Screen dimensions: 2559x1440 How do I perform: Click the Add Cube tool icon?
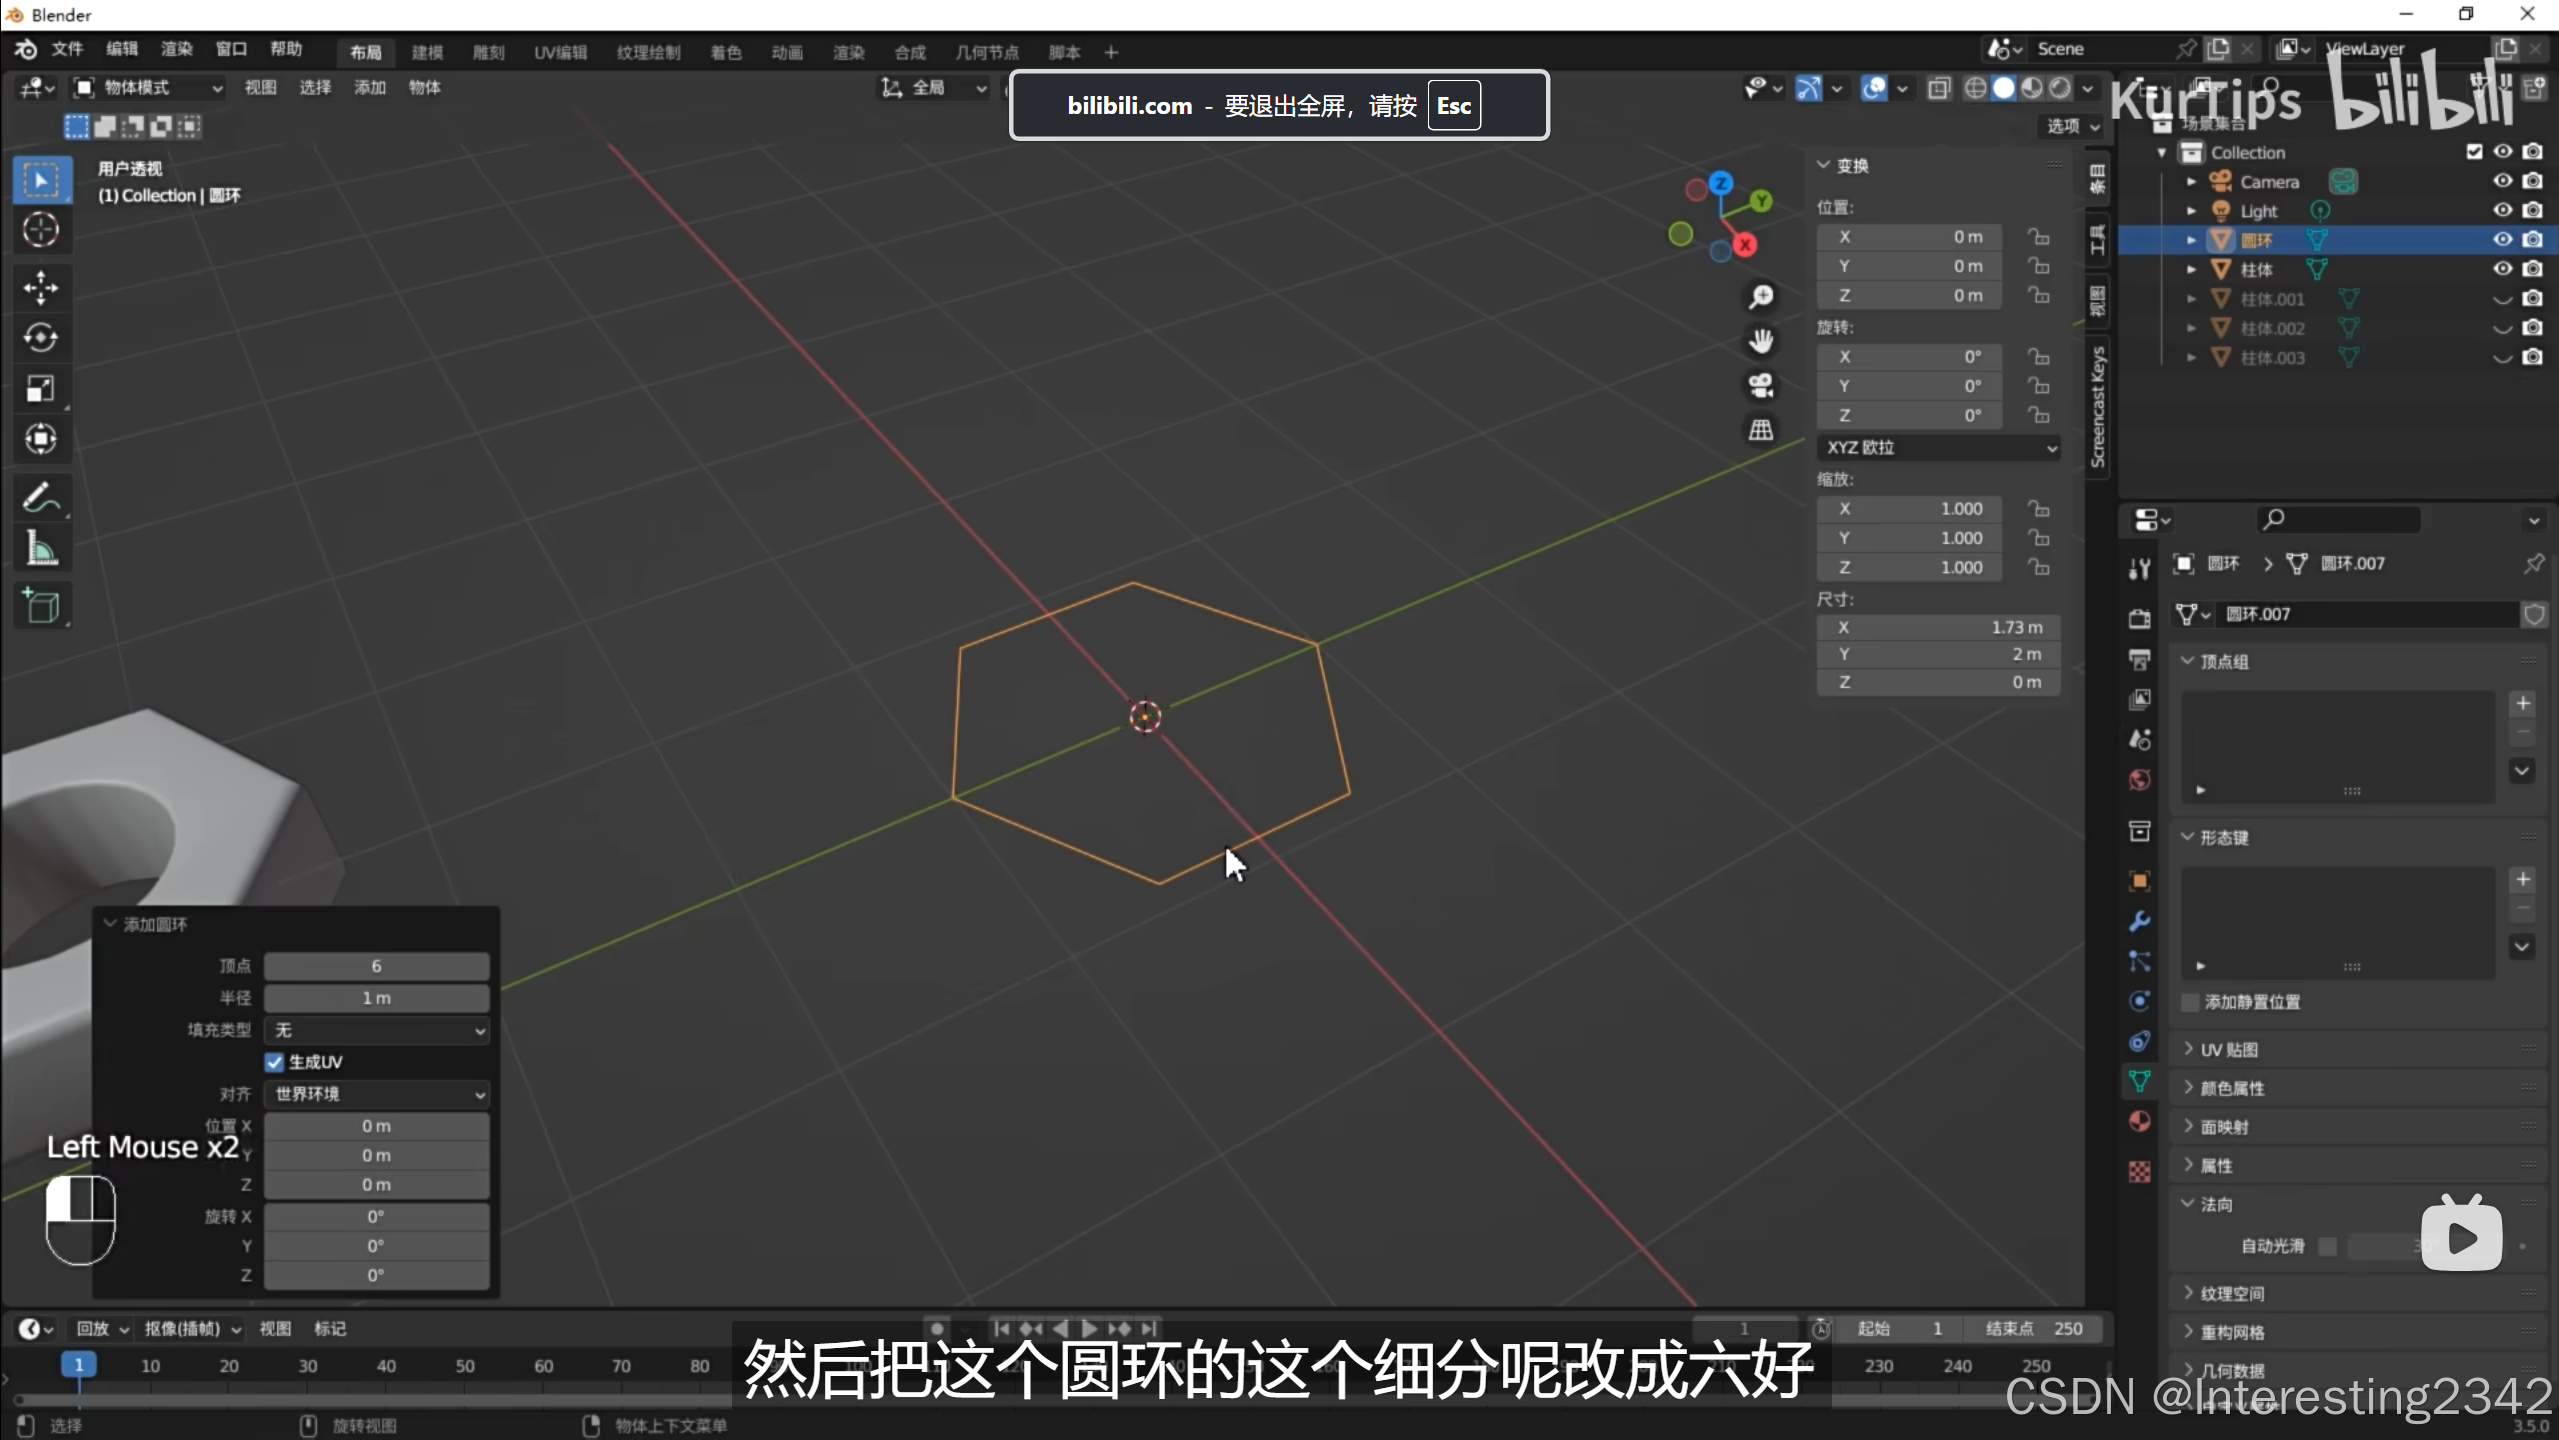[x=41, y=606]
